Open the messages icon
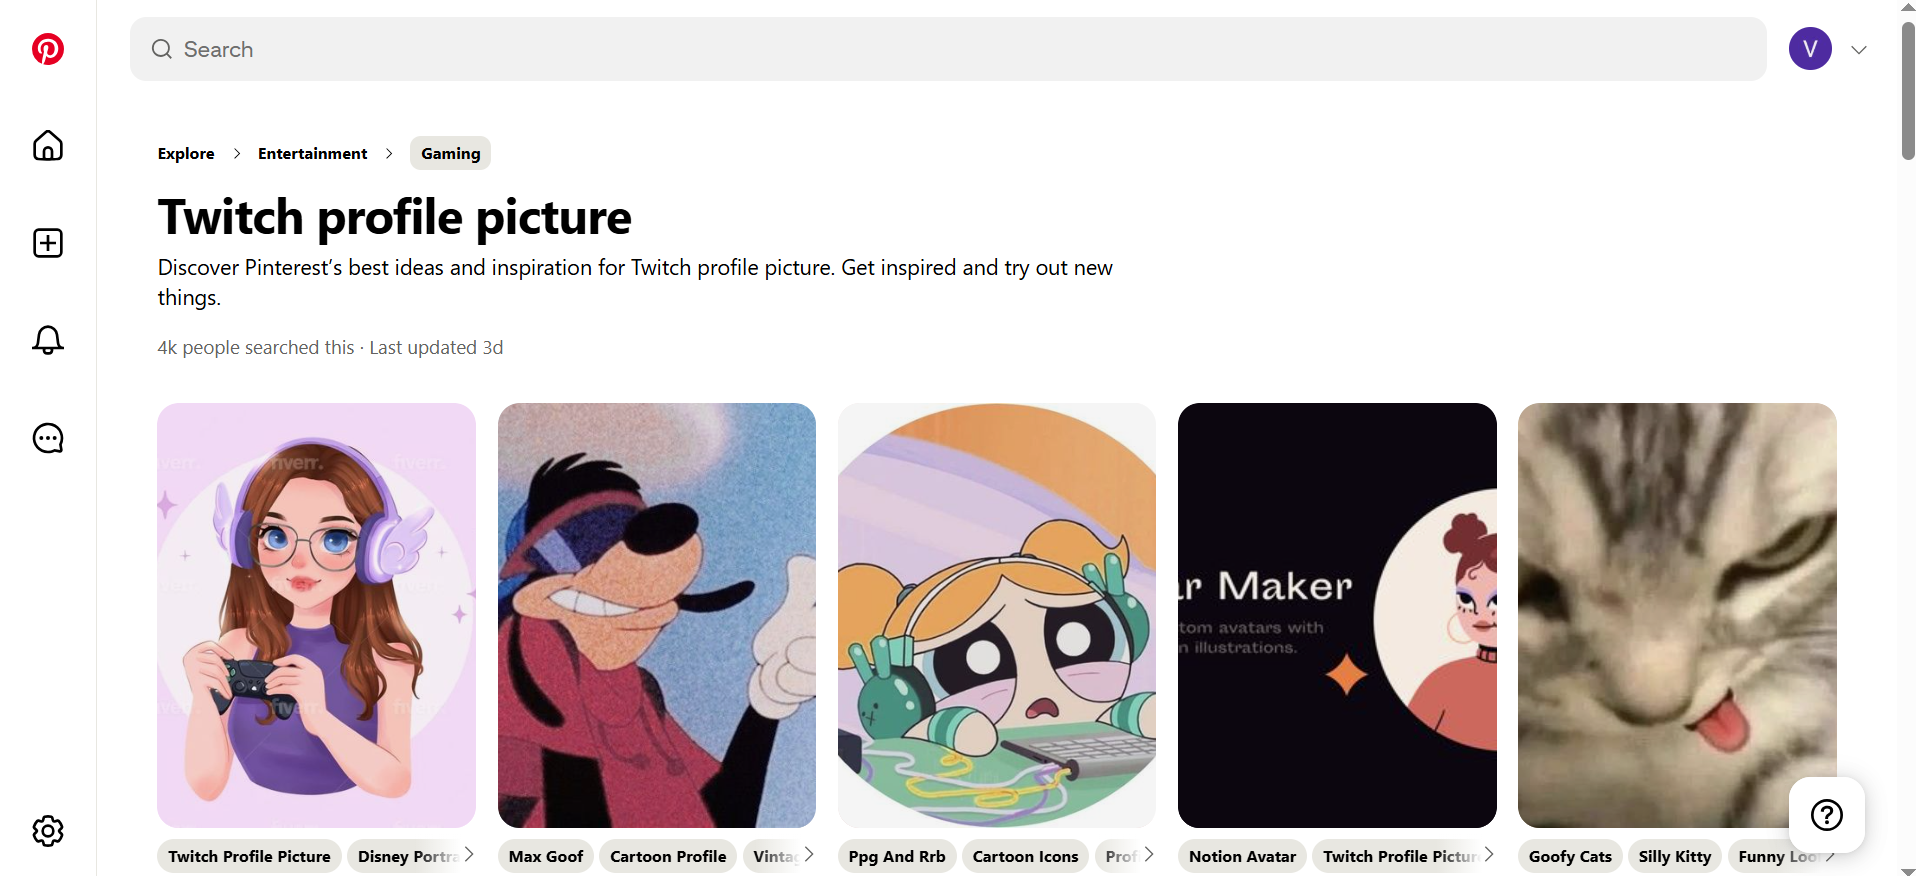This screenshot has width=1916, height=876. 47,438
